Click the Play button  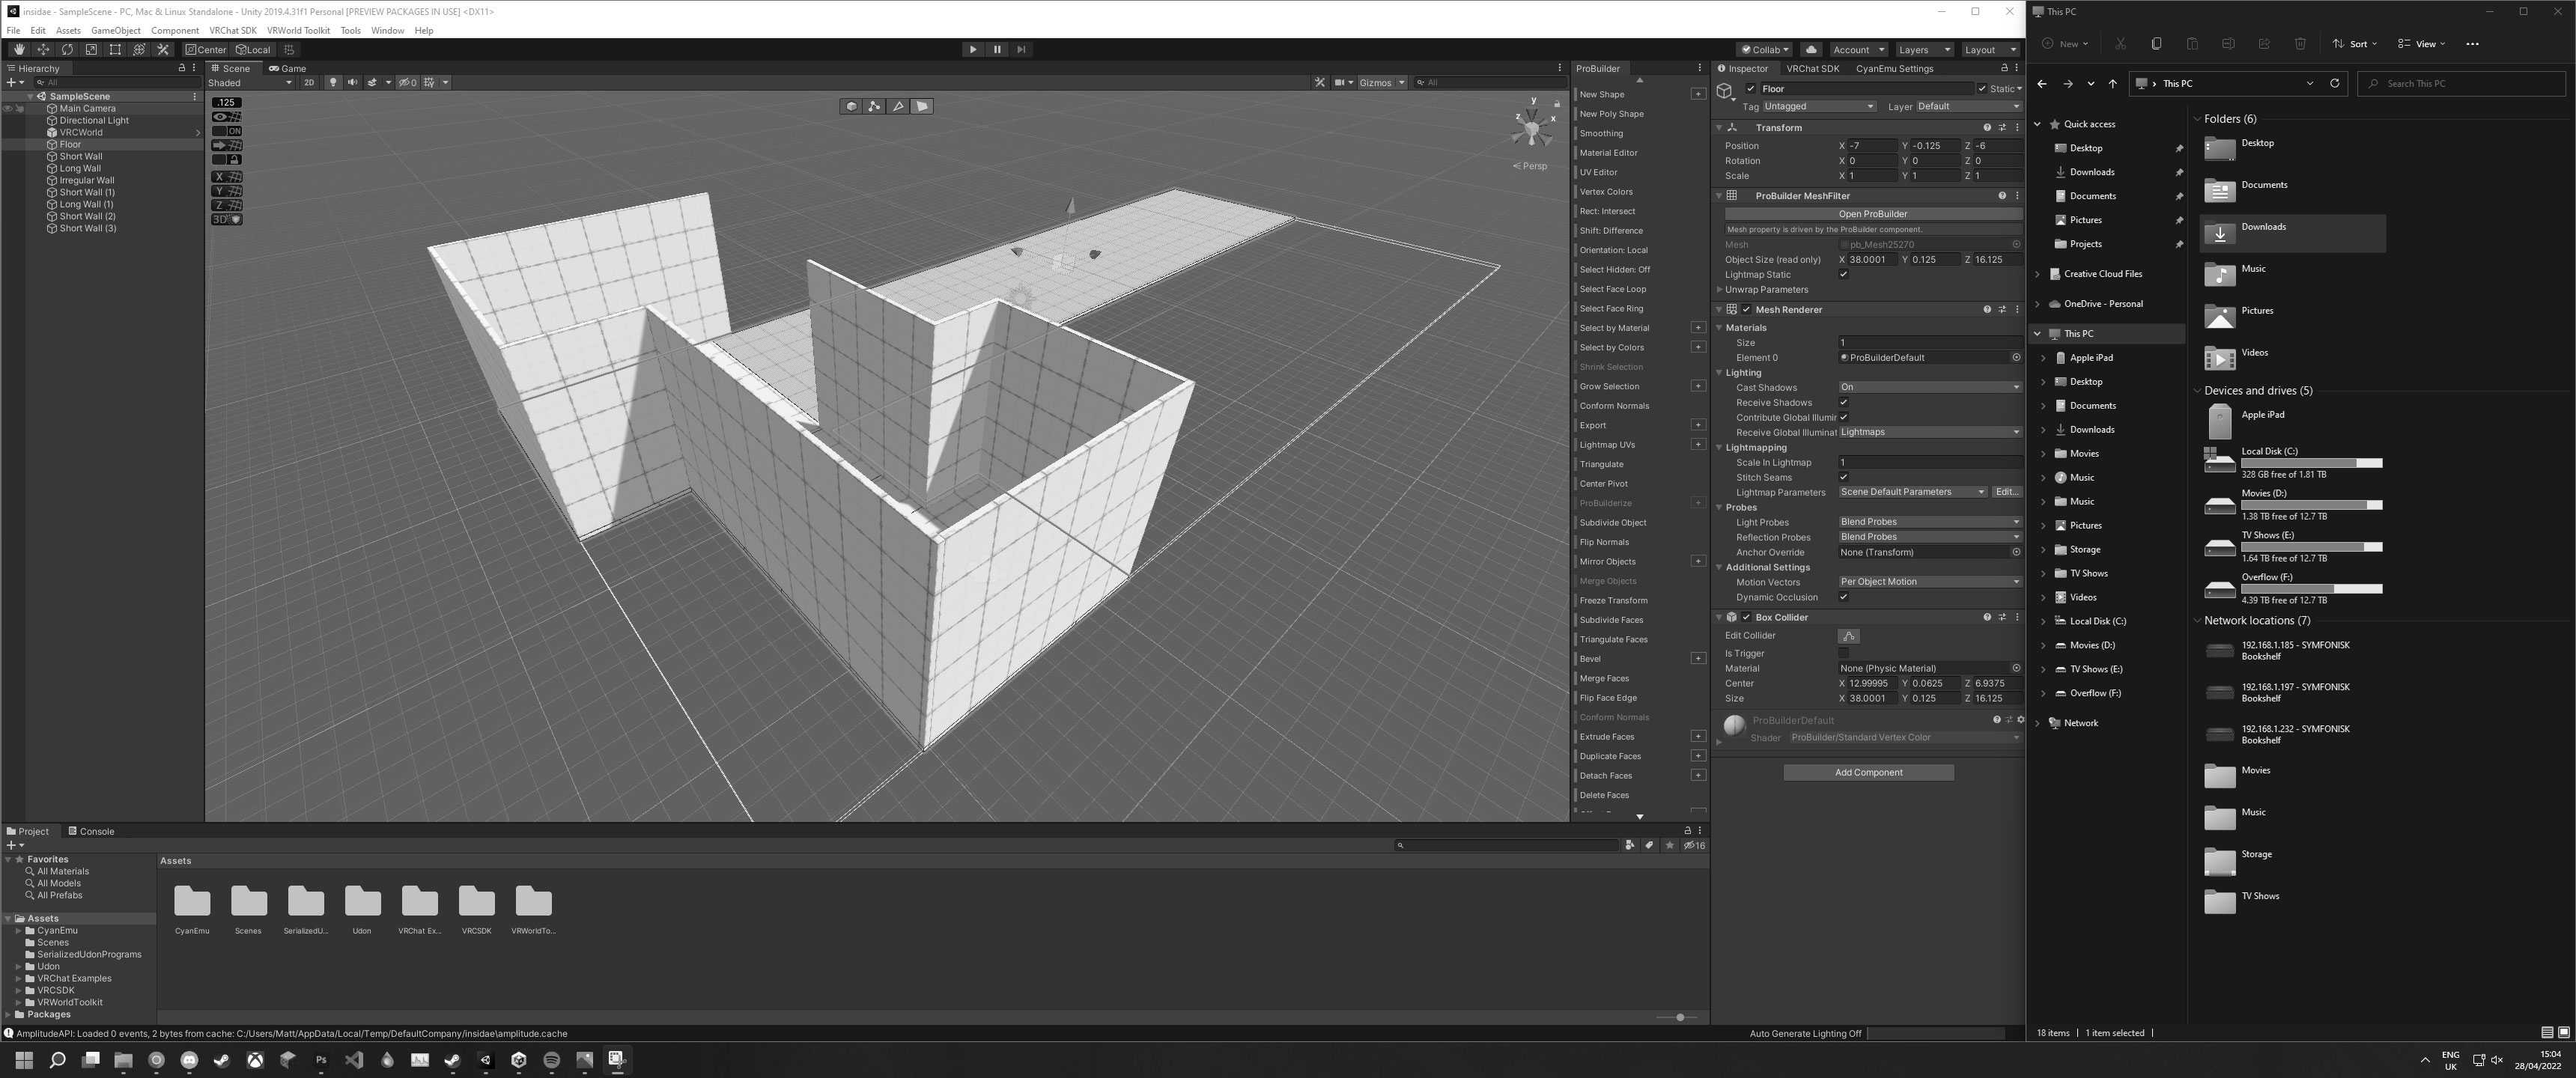972,49
